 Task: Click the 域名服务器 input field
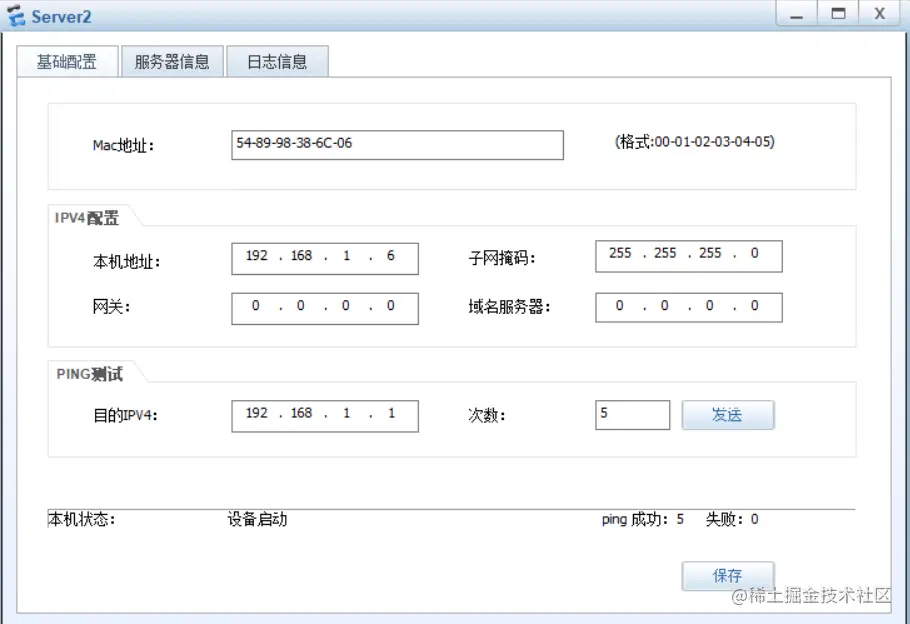coord(689,306)
